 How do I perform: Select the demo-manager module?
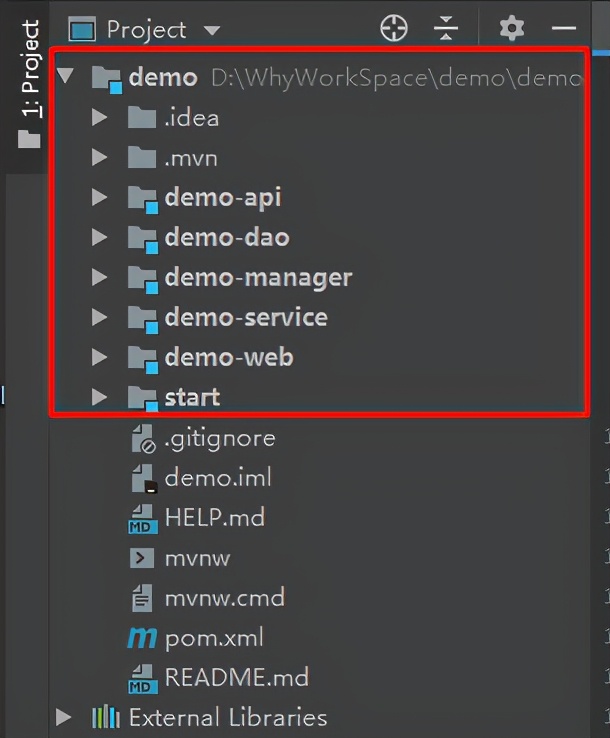pos(258,278)
